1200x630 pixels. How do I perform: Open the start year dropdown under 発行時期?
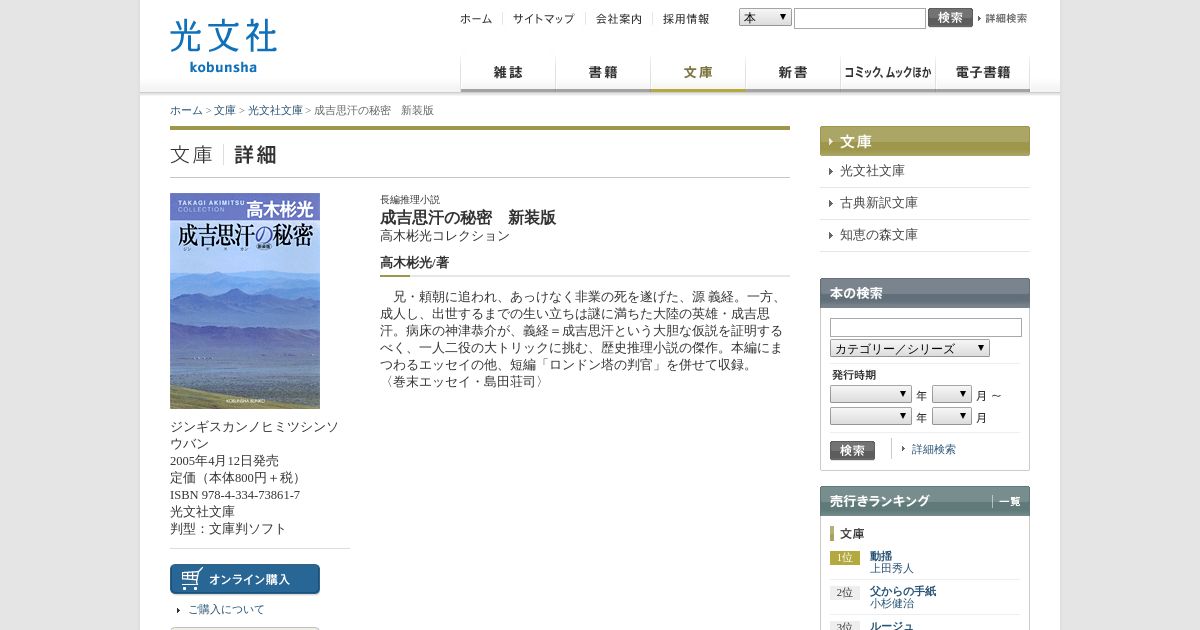871,394
